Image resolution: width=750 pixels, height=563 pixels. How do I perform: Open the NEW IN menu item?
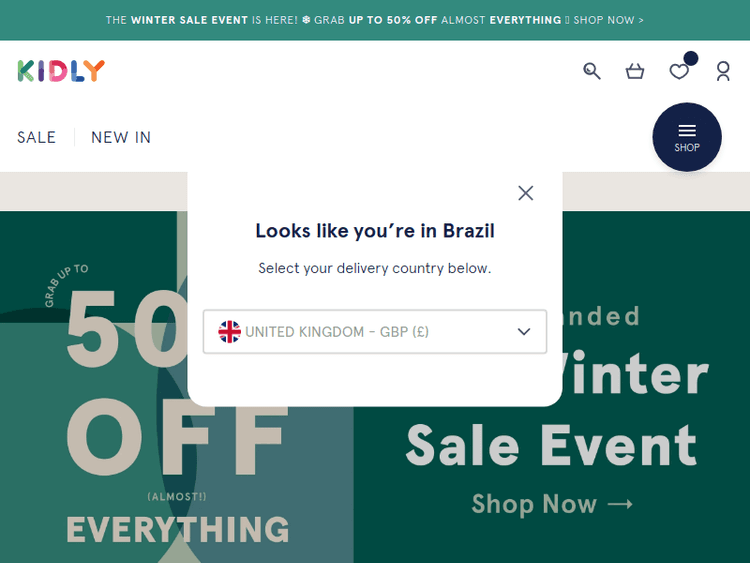coord(121,138)
